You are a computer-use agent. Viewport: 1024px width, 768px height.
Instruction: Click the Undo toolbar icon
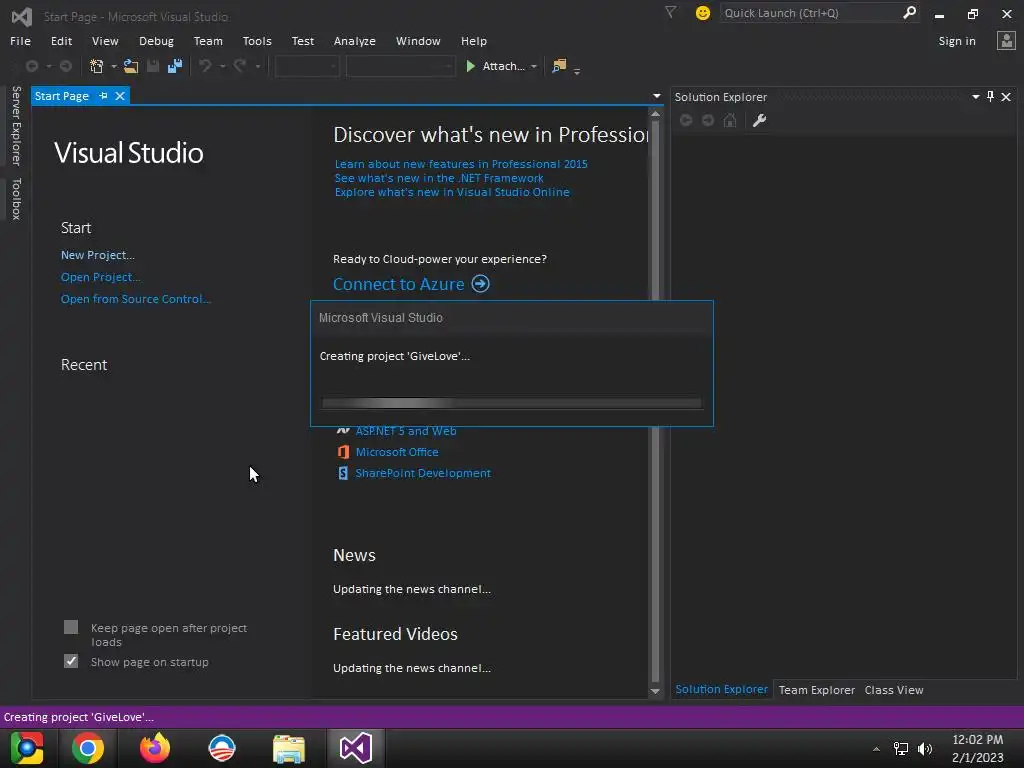(205, 66)
